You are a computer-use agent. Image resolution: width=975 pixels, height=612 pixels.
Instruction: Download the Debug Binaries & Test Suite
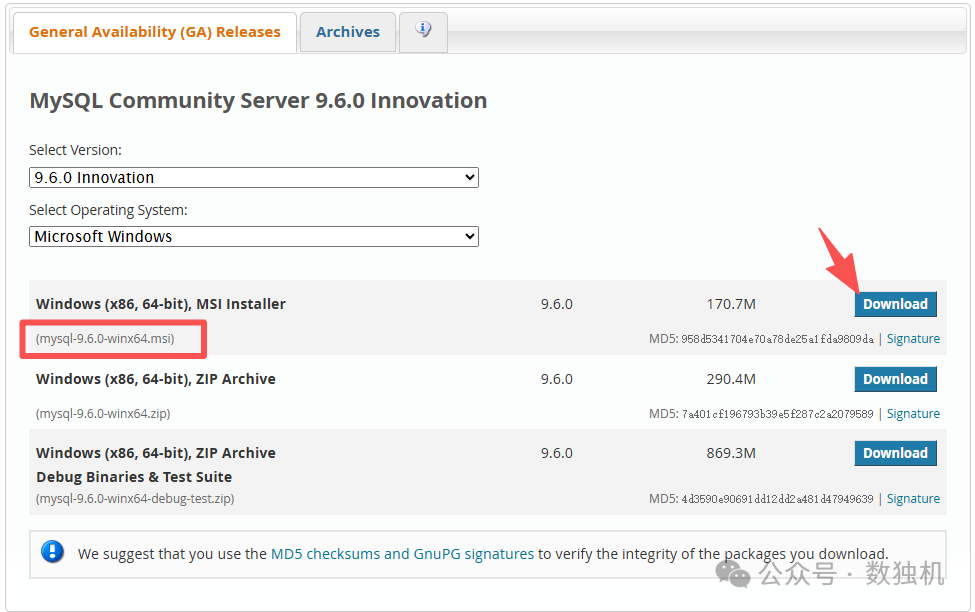[895, 453]
